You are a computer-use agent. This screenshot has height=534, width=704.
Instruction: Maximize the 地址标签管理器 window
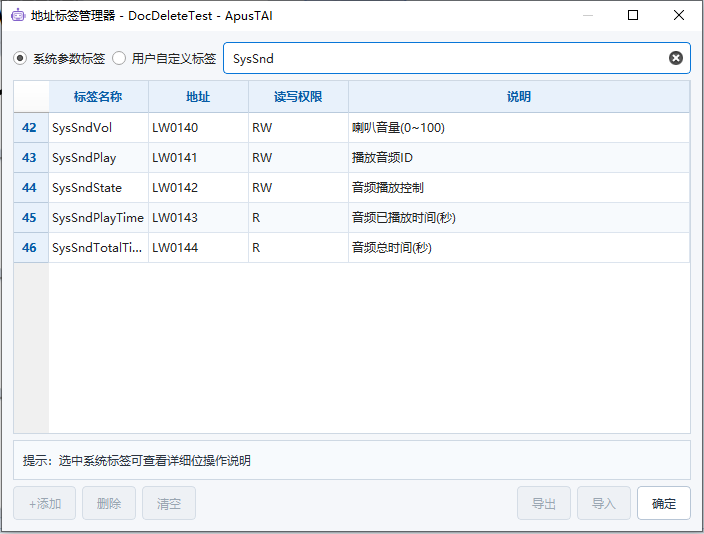pyautogui.click(x=633, y=15)
